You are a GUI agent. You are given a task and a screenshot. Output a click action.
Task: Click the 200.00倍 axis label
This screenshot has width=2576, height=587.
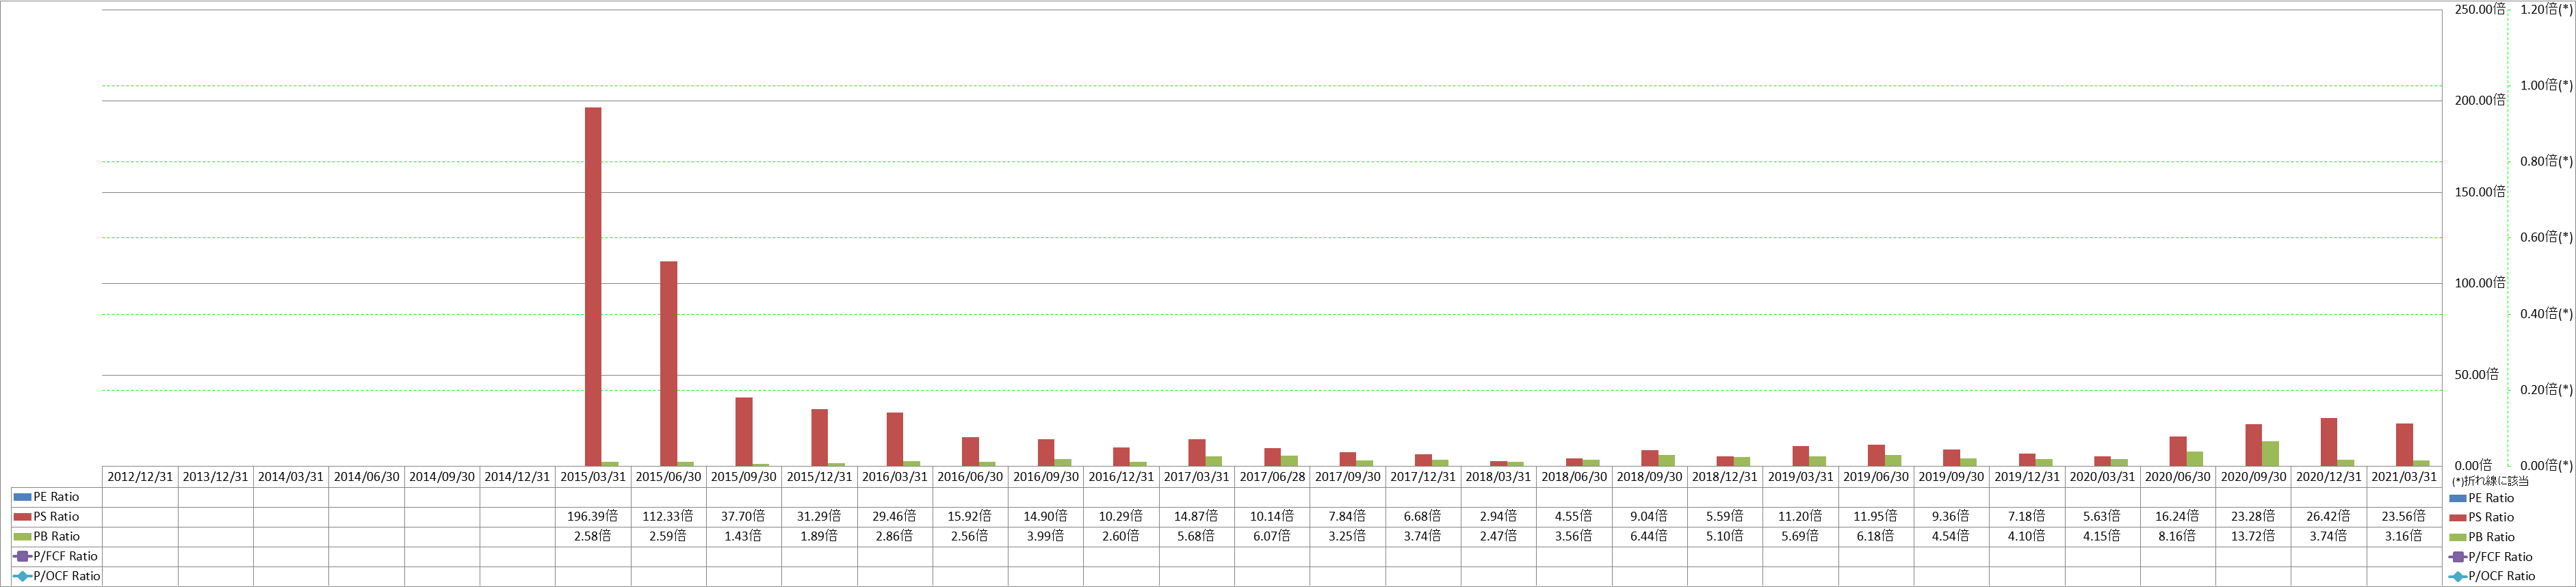(x=2480, y=101)
